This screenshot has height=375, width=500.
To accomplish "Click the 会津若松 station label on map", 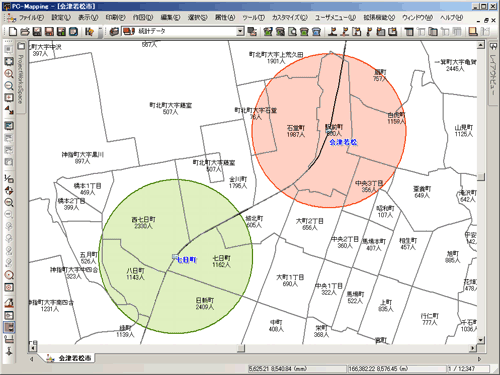I will [343, 142].
